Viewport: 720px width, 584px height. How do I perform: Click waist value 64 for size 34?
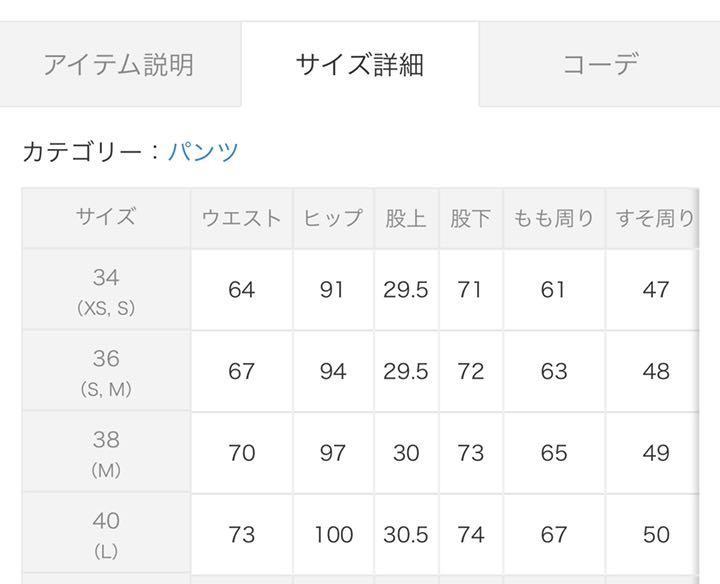[x=242, y=290]
